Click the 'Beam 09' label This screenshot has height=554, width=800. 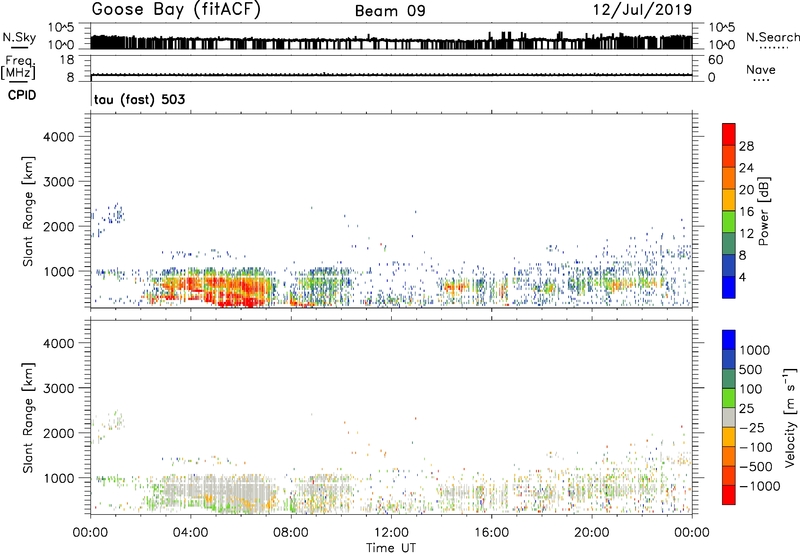click(x=390, y=11)
